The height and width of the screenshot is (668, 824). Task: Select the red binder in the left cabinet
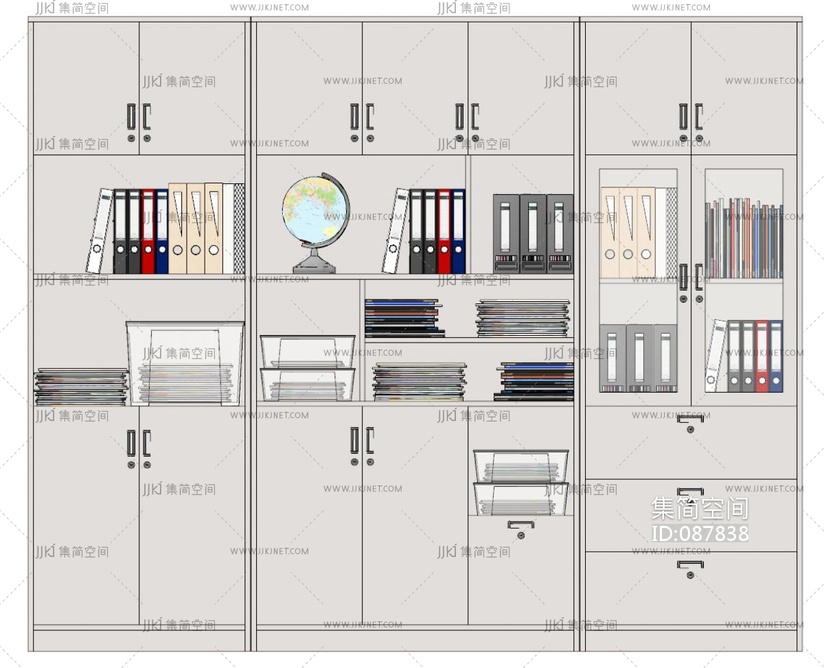point(148,231)
